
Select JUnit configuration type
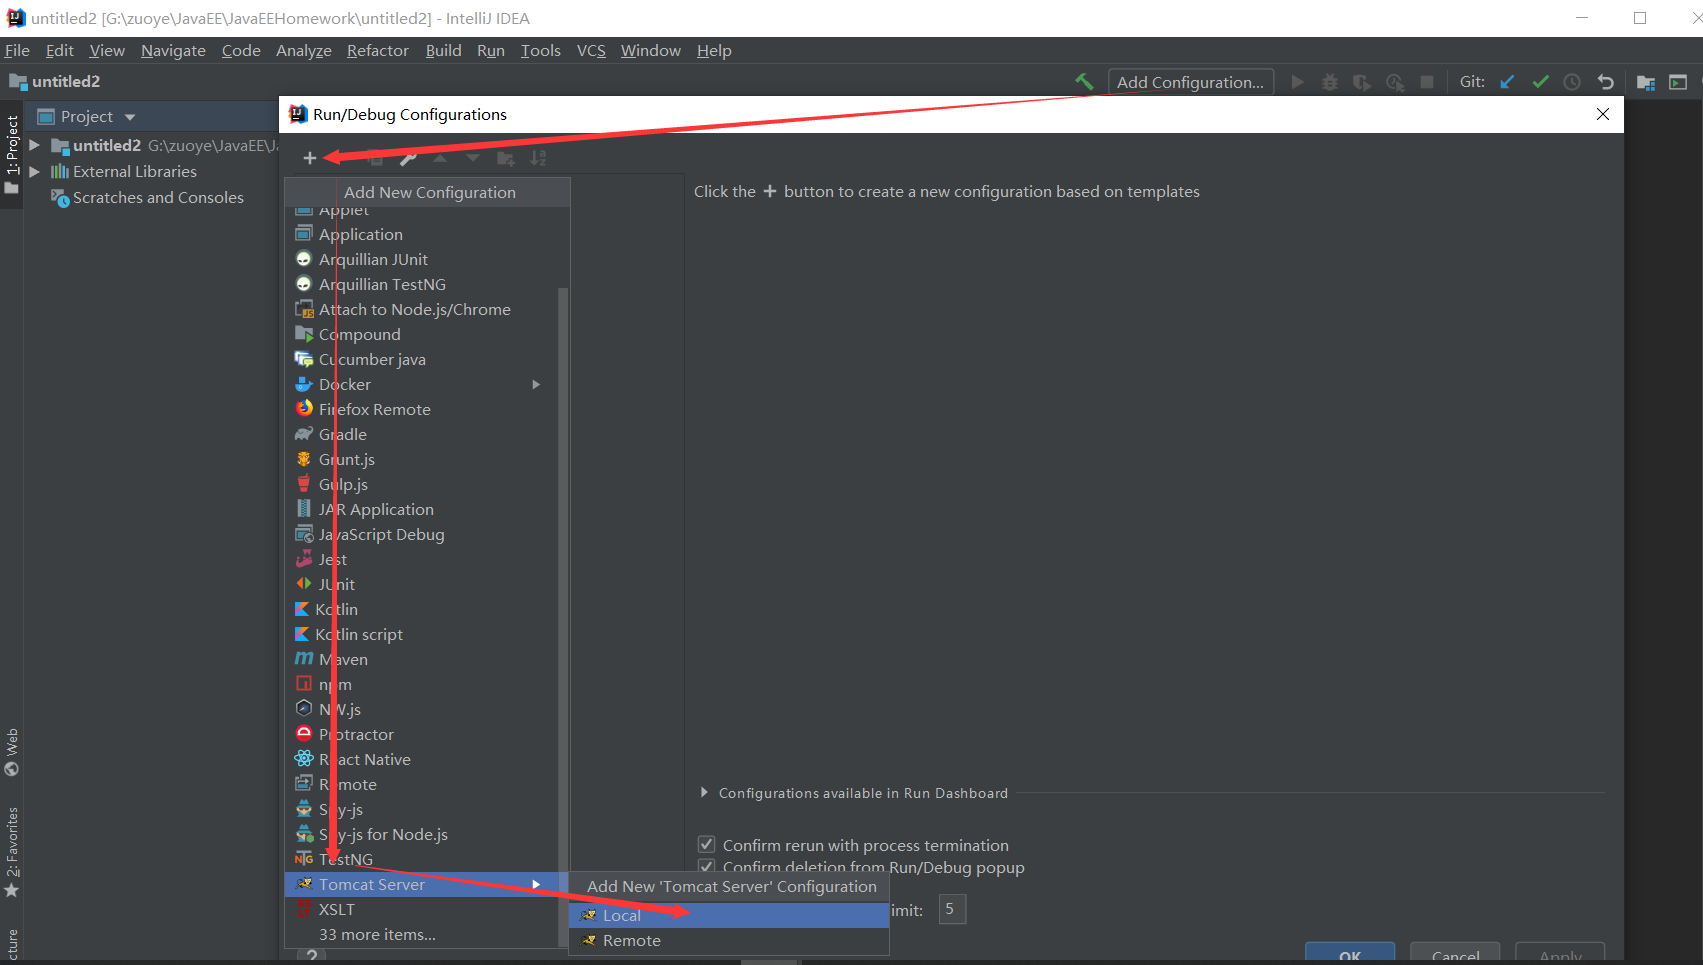pos(427,584)
